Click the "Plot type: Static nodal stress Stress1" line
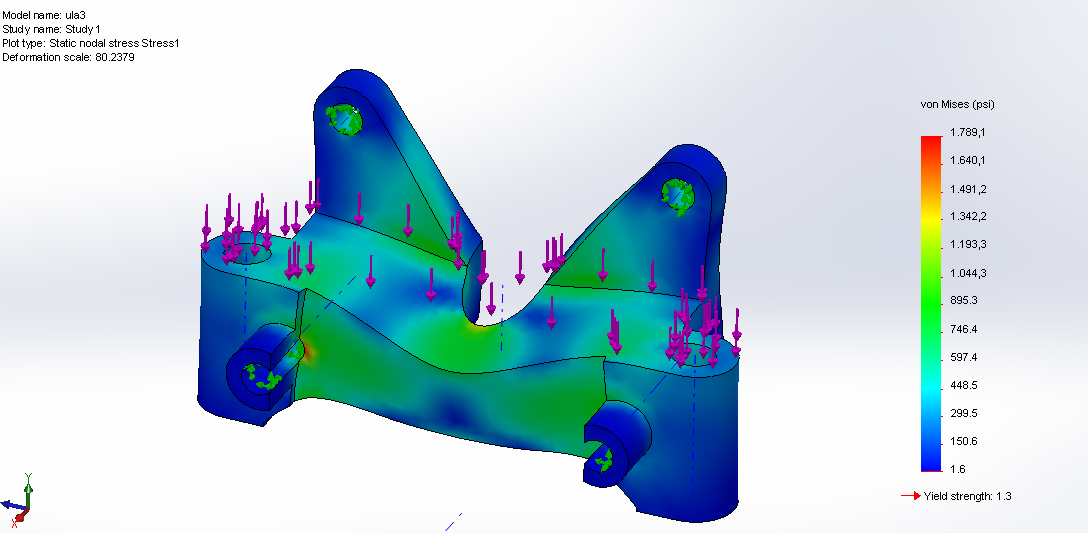1088x533 pixels. click(91, 43)
